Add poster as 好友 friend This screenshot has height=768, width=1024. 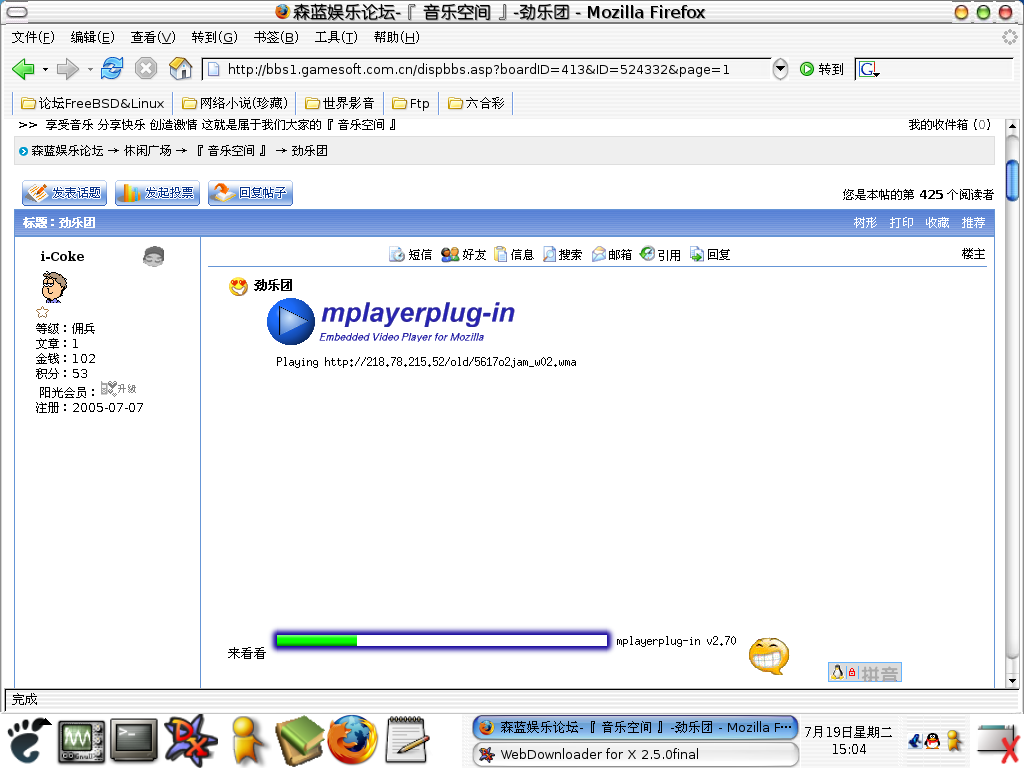coord(464,255)
